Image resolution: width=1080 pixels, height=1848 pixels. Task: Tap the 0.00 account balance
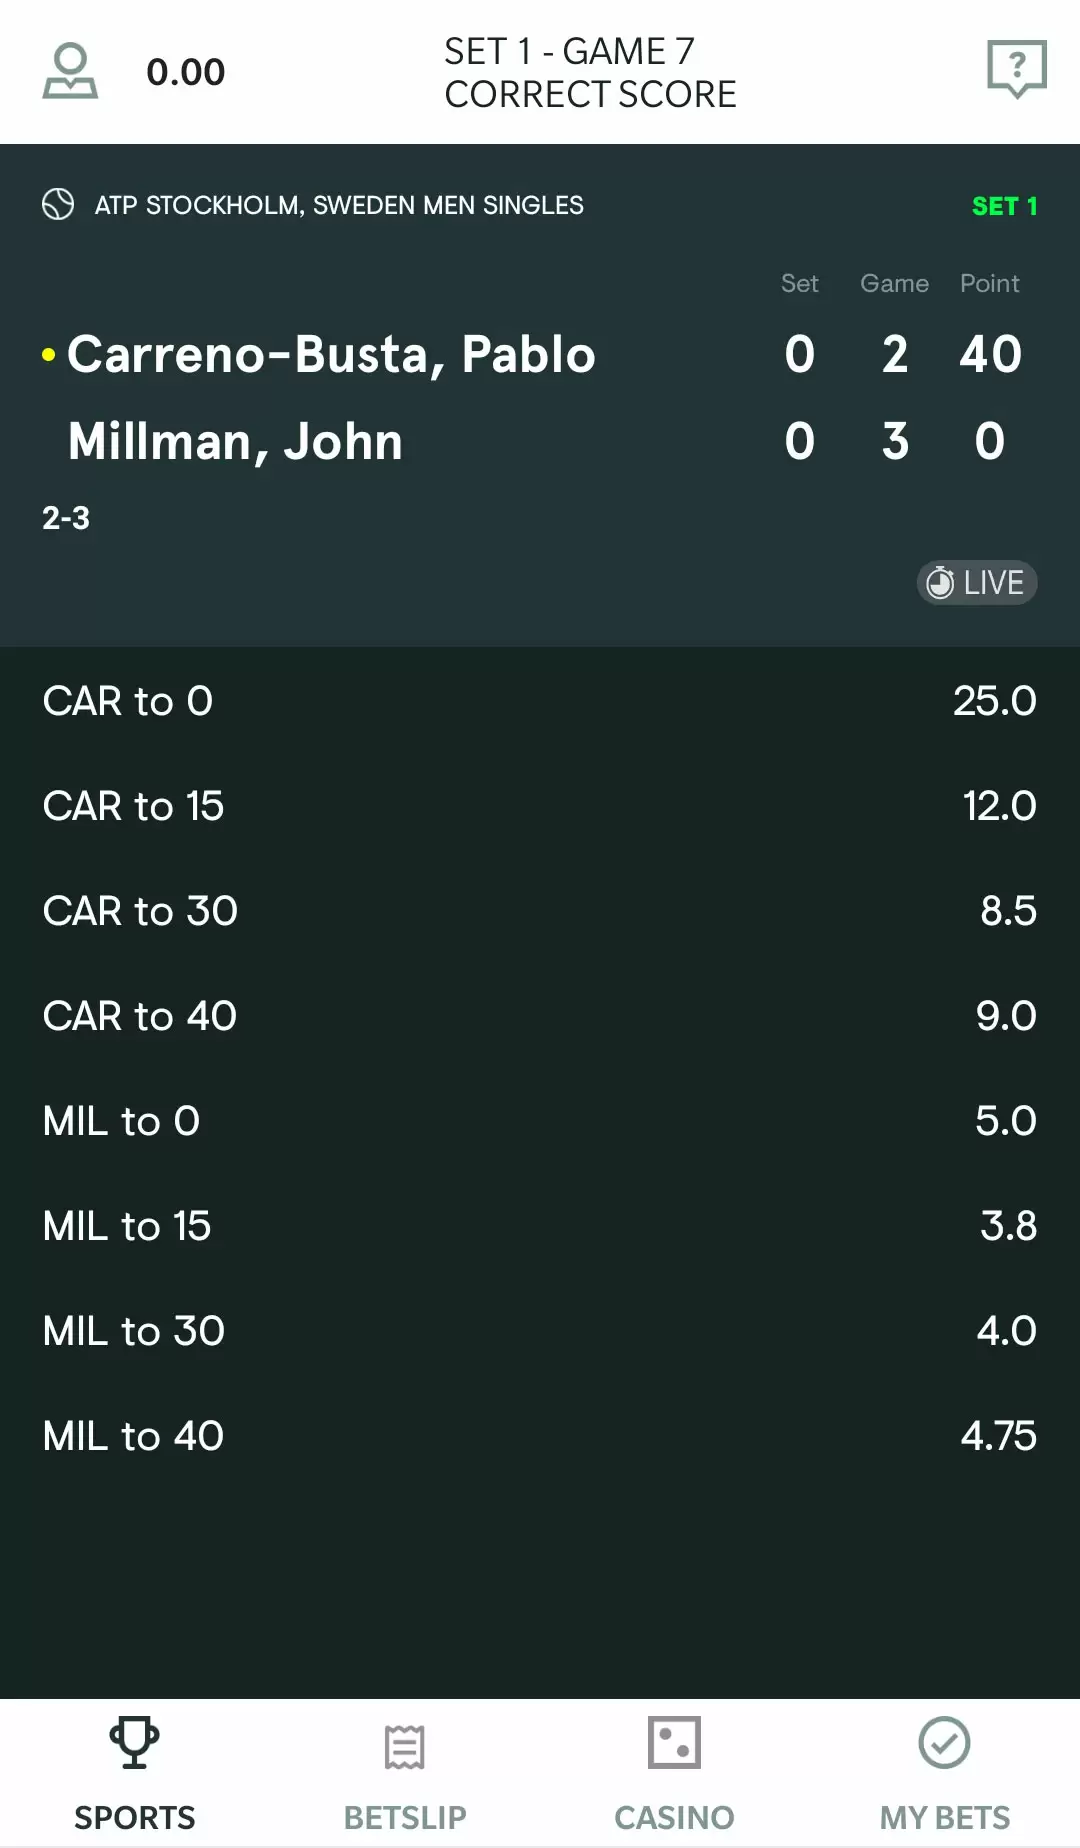[x=186, y=72]
